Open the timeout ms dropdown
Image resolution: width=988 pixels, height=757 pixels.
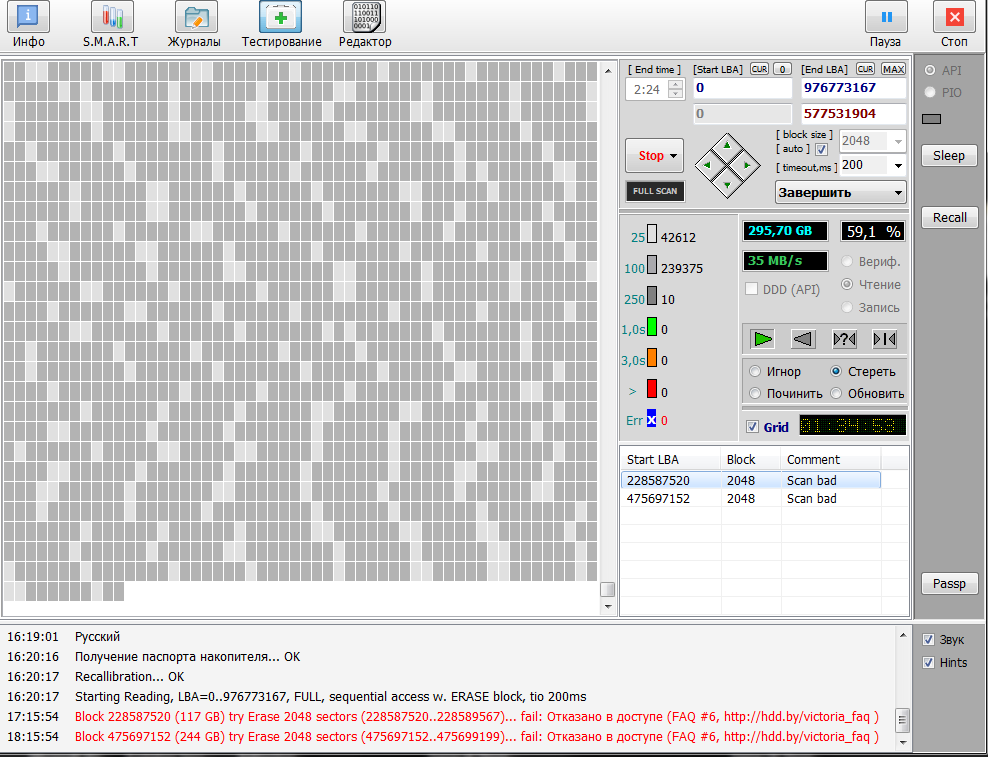click(897, 166)
